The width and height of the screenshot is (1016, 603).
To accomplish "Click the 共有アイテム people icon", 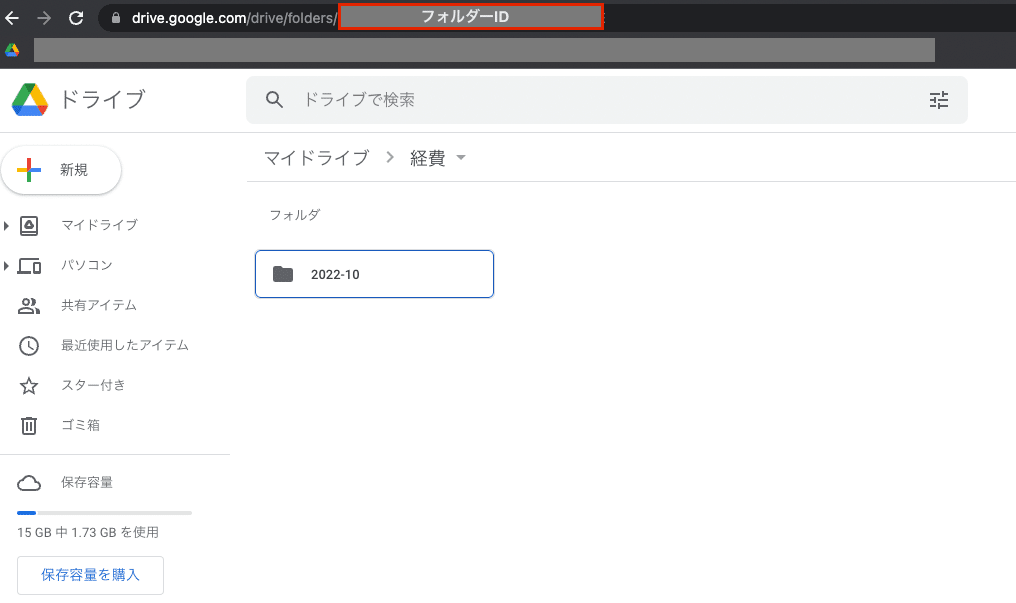I will click(x=29, y=306).
